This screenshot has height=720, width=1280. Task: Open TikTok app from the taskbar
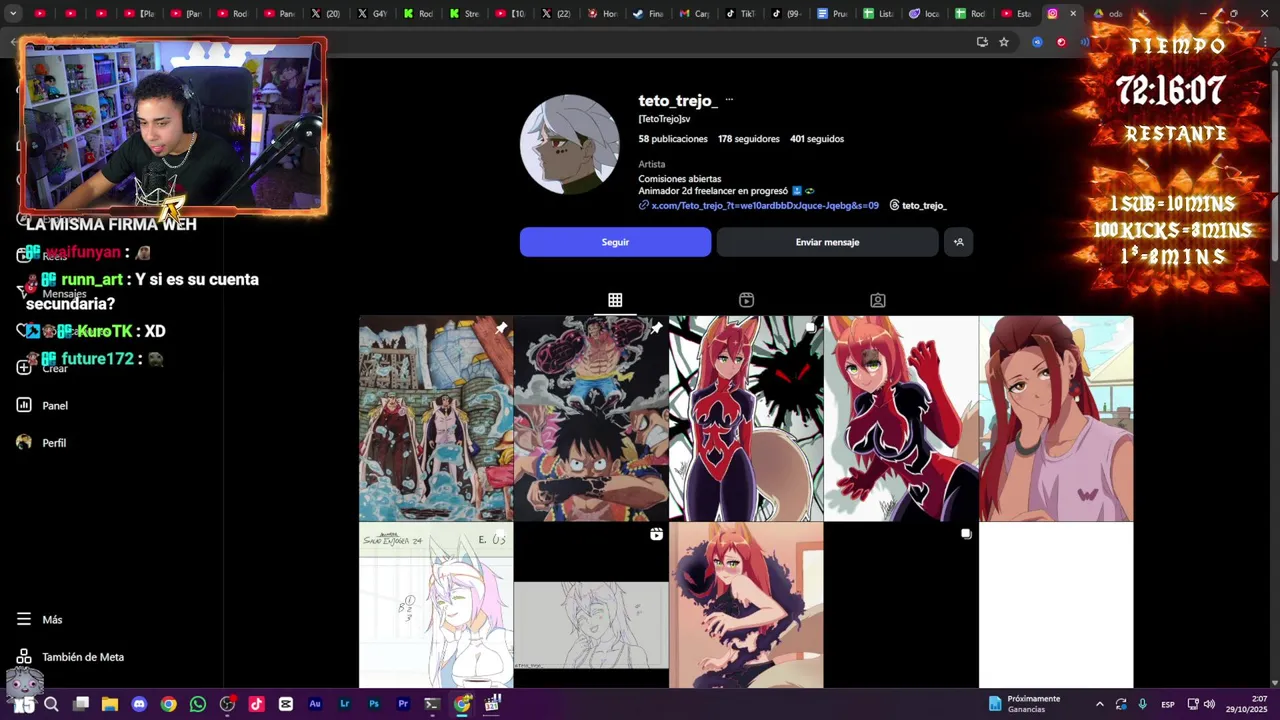256,704
